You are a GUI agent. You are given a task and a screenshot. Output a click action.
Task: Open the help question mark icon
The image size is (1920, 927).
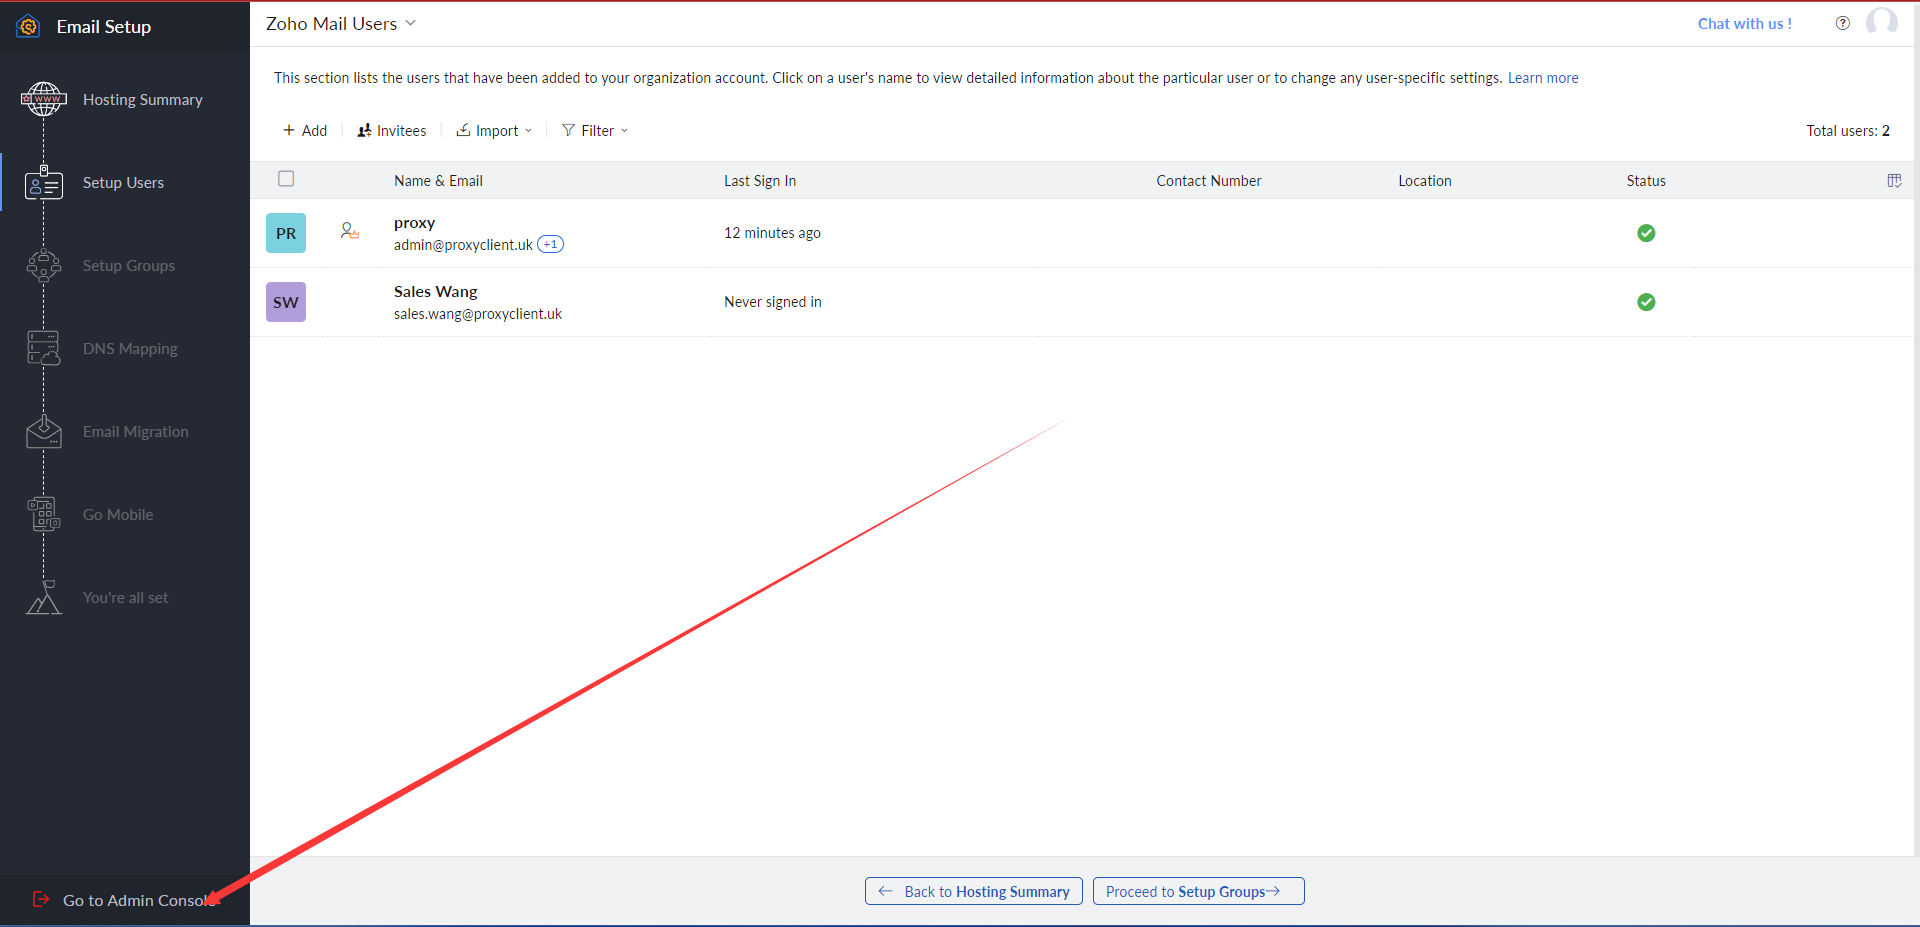(1842, 23)
